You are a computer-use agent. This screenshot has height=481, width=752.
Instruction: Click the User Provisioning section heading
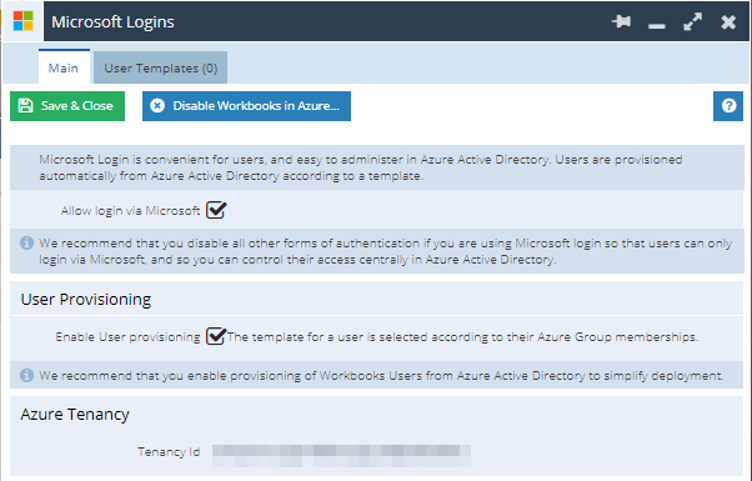point(86,299)
